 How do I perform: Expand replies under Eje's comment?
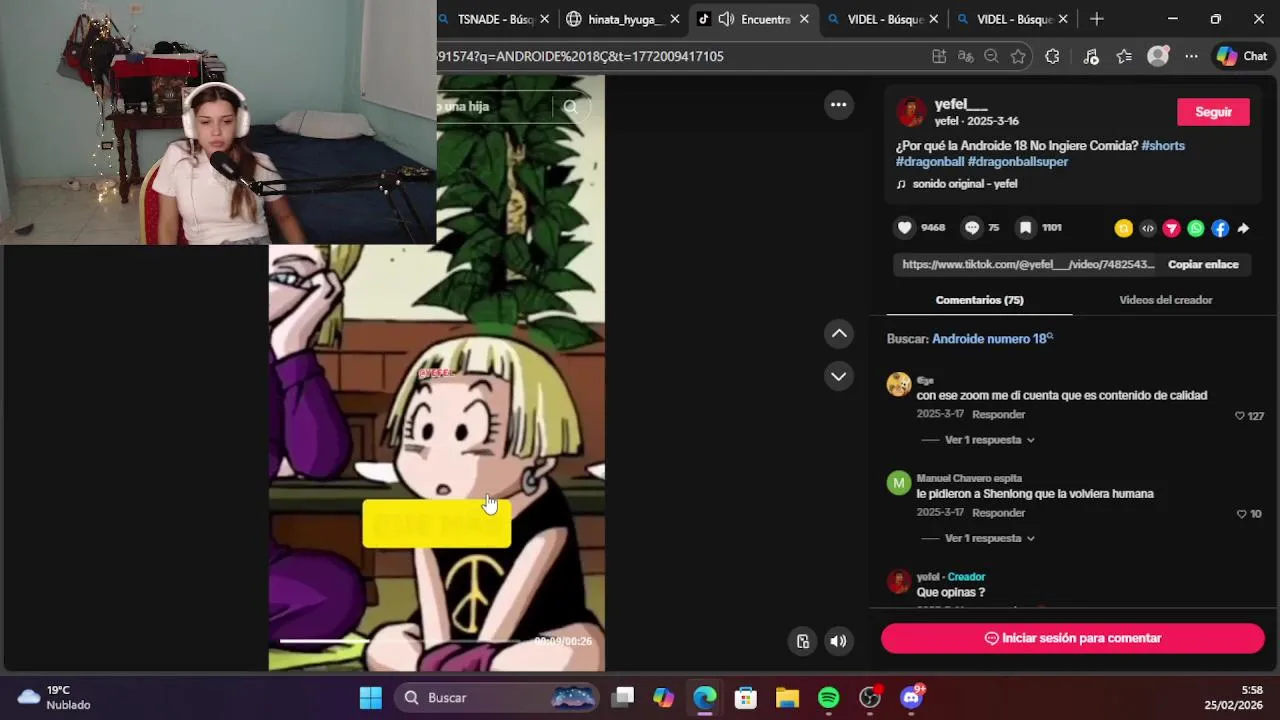click(x=989, y=440)
